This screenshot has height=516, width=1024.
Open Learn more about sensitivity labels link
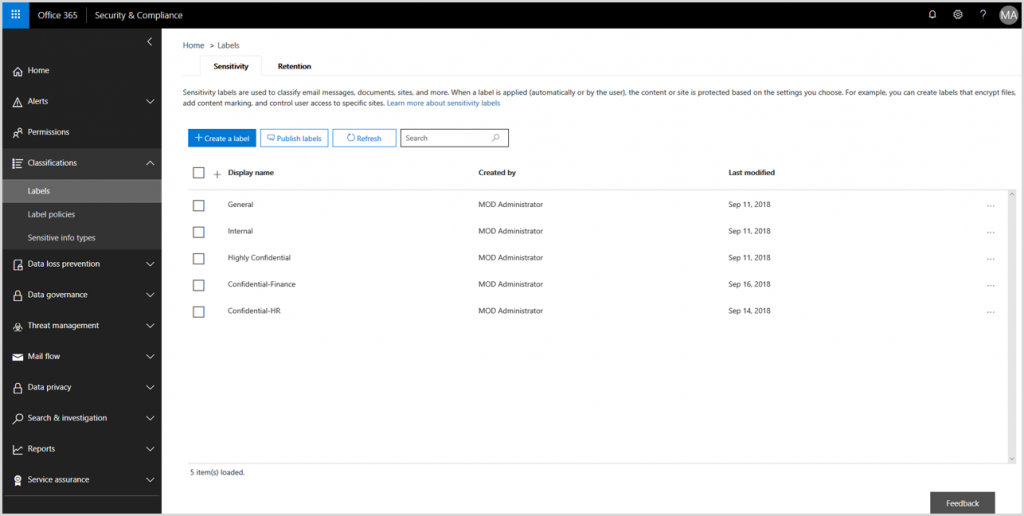[x=443, y=103]
